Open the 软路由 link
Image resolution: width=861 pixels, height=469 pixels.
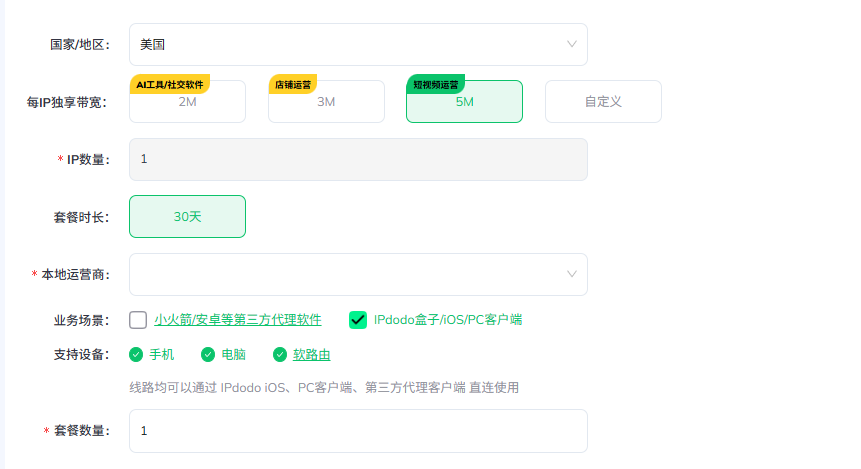(311, 355)
